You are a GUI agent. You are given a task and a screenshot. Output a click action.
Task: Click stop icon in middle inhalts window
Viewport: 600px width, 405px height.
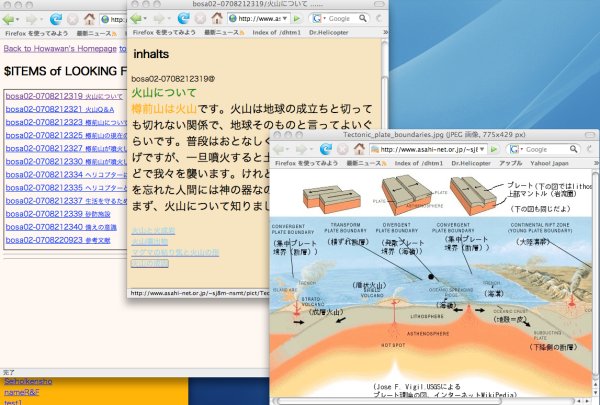click(200, 18)
